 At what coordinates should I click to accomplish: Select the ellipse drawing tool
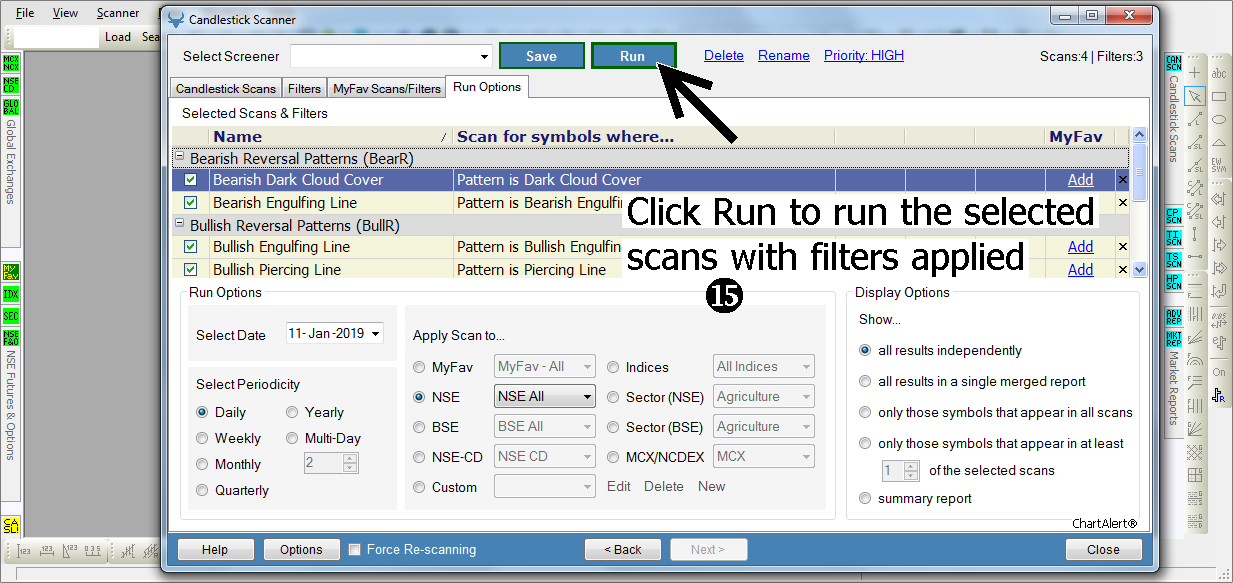tap(1219, 119)
